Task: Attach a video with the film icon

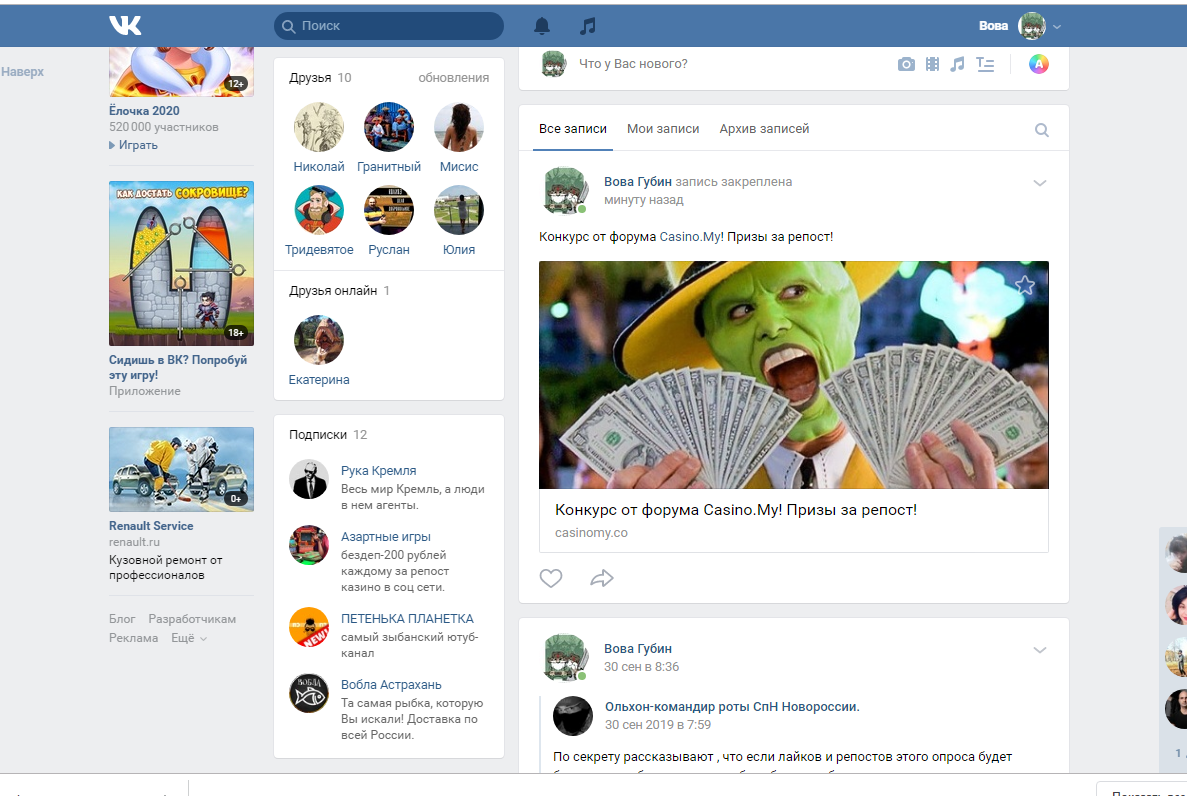Action: [x=933, y=64]
